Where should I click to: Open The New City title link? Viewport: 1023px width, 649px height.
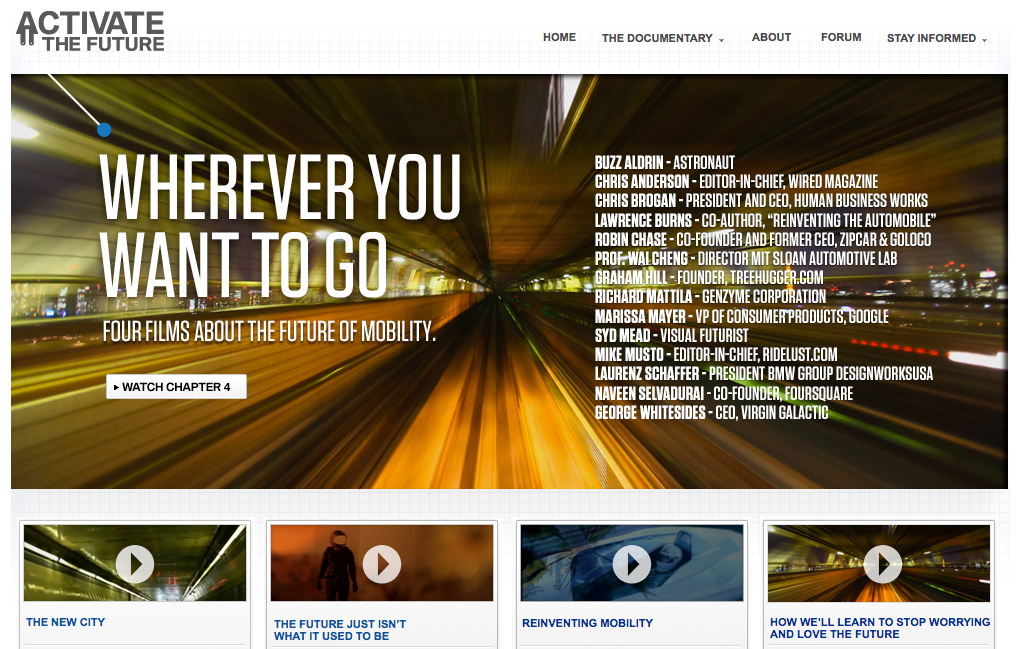[65, 622]
